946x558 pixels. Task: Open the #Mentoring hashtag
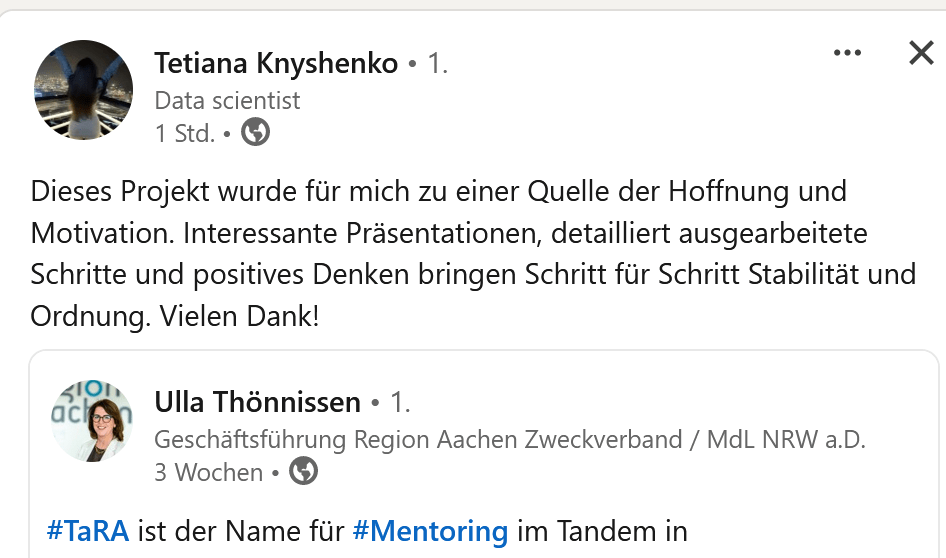tap(430, 531)
